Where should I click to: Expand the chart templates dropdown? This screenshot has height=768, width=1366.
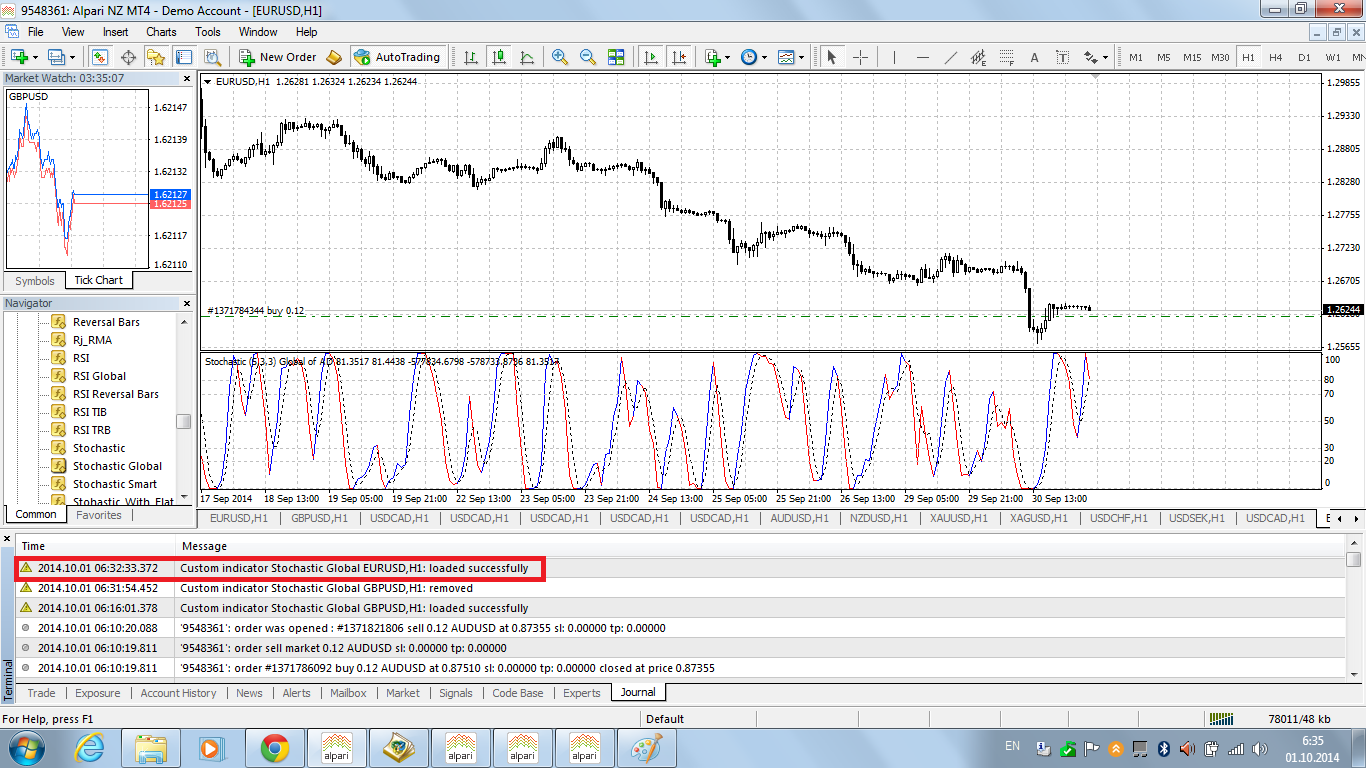point(801,57)
